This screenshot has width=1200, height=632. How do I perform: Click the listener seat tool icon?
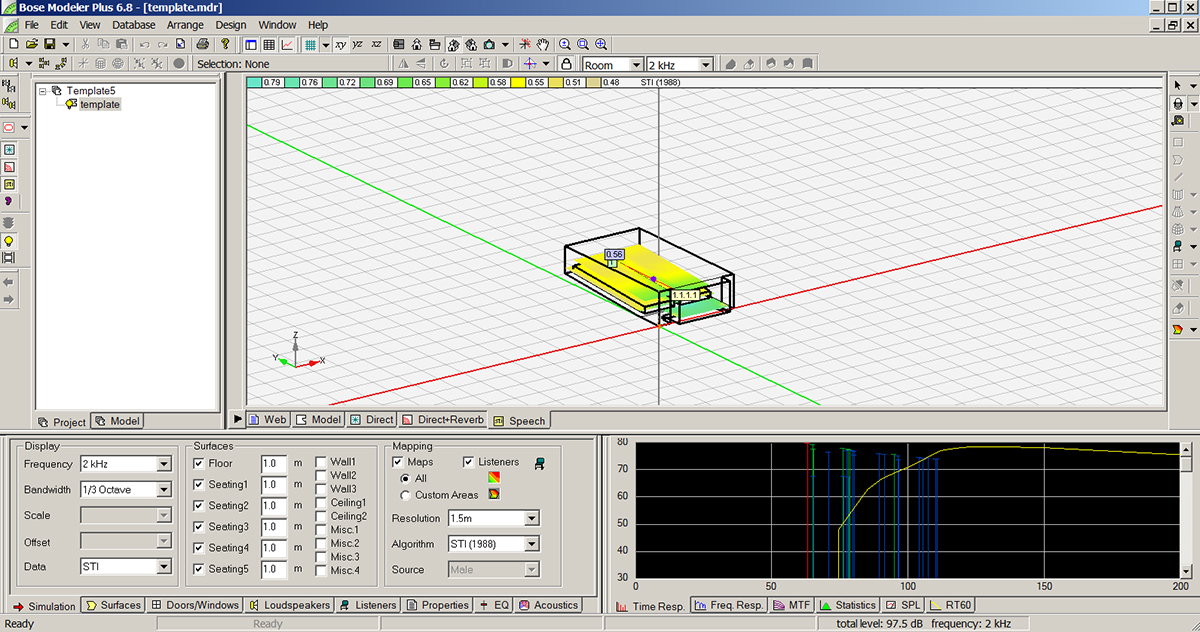tap(1178, 246)
